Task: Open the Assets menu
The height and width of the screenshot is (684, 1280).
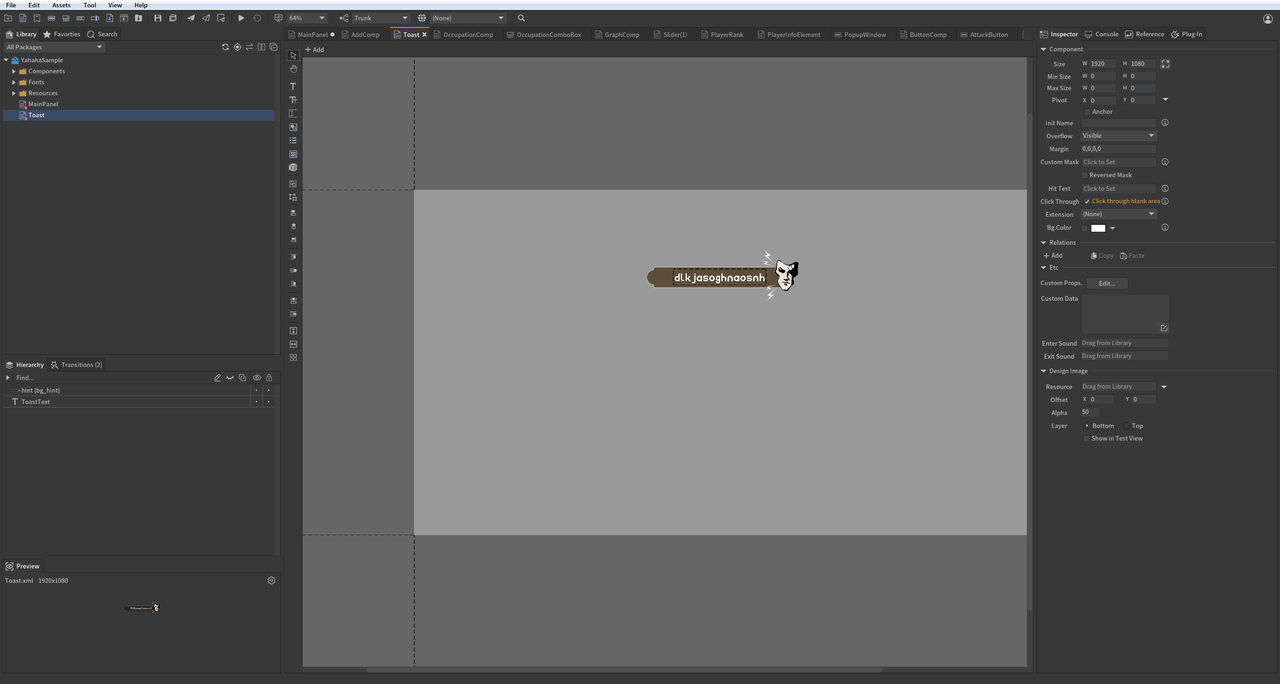Action: click(61, 5)
